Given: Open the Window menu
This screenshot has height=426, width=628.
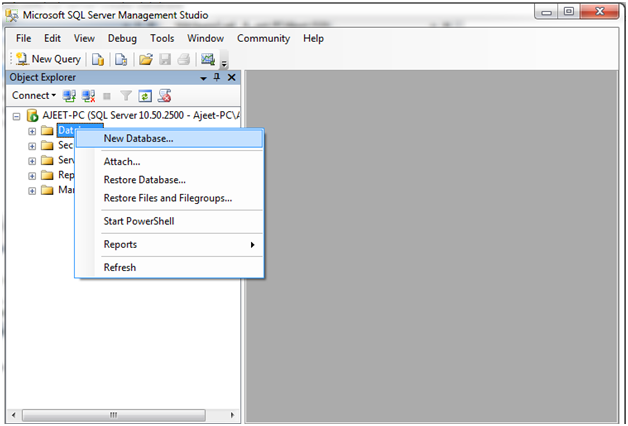Looking at the screenshot, I should (205, 38).
